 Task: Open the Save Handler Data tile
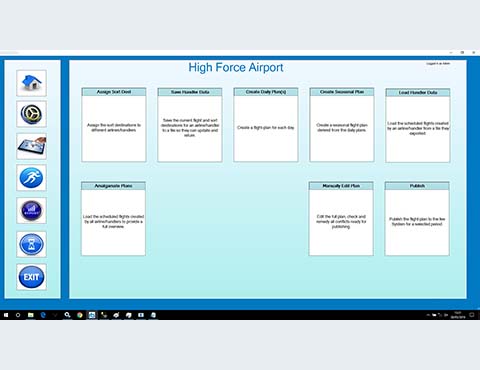190,125
